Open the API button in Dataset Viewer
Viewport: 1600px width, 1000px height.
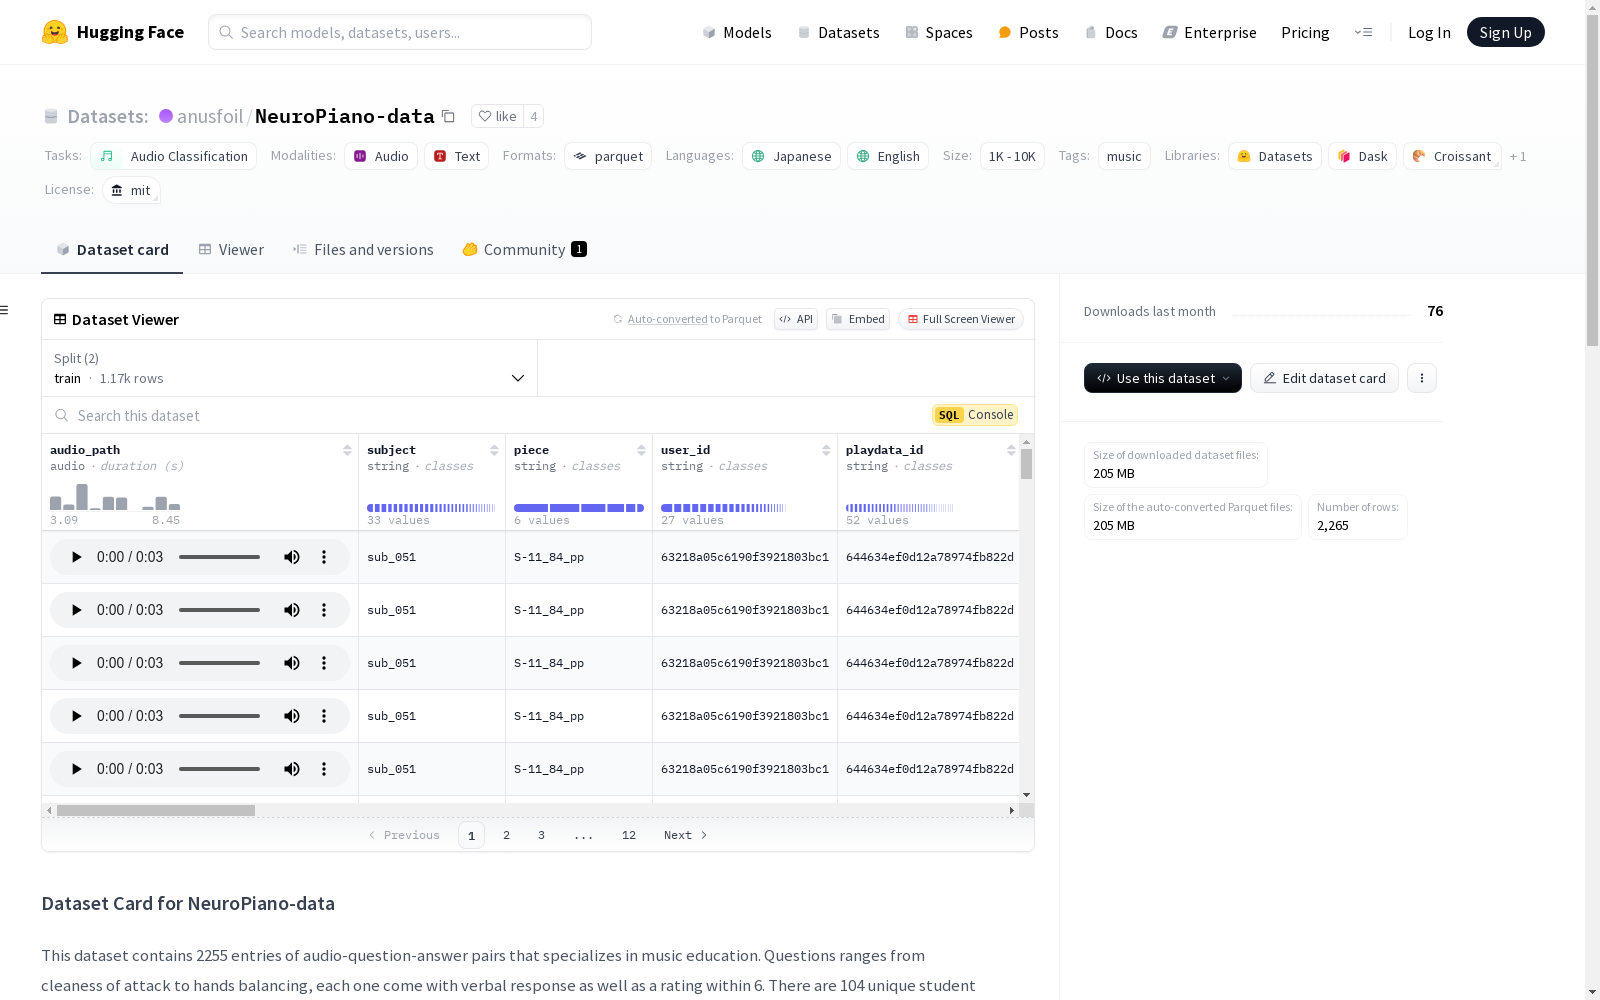pos(796,319)
